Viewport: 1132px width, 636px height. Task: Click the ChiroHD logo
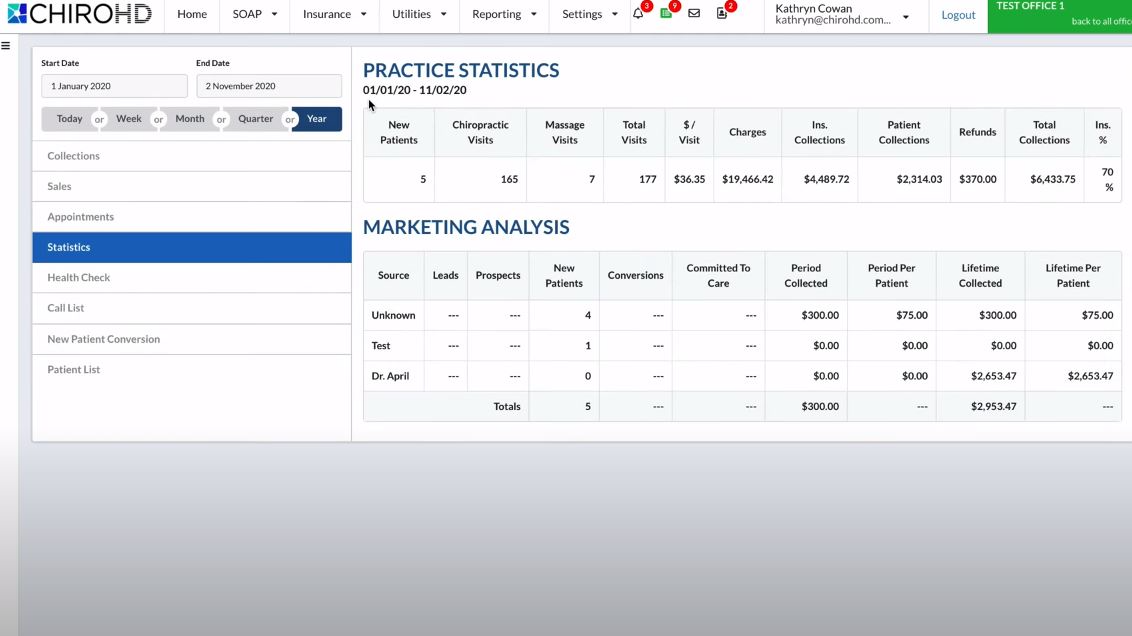(x=79, y=14)
